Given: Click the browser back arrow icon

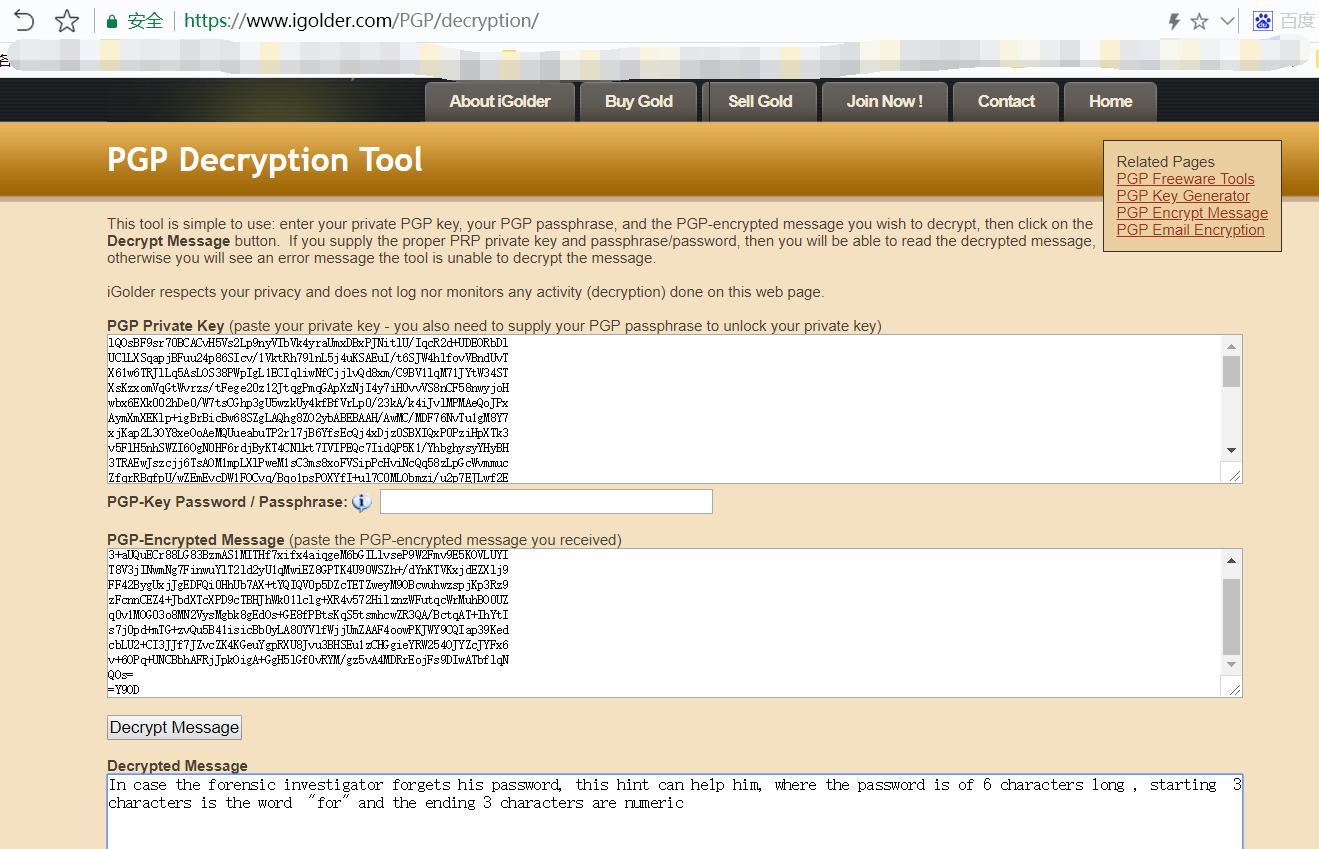Looking at the screenshot, I should [24, 20].
